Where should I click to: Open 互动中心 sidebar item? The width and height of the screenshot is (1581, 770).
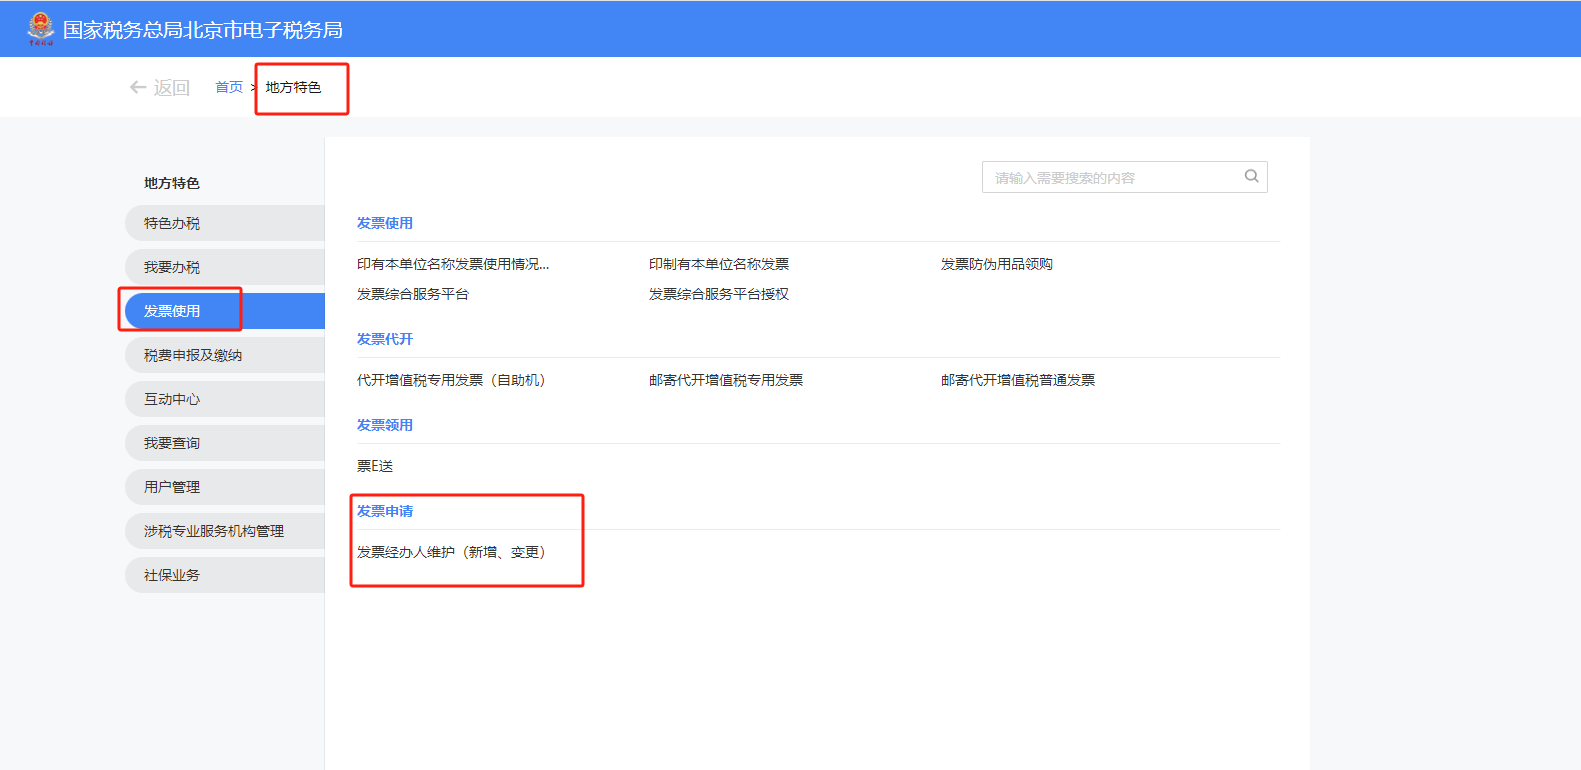tap(225, 399)
